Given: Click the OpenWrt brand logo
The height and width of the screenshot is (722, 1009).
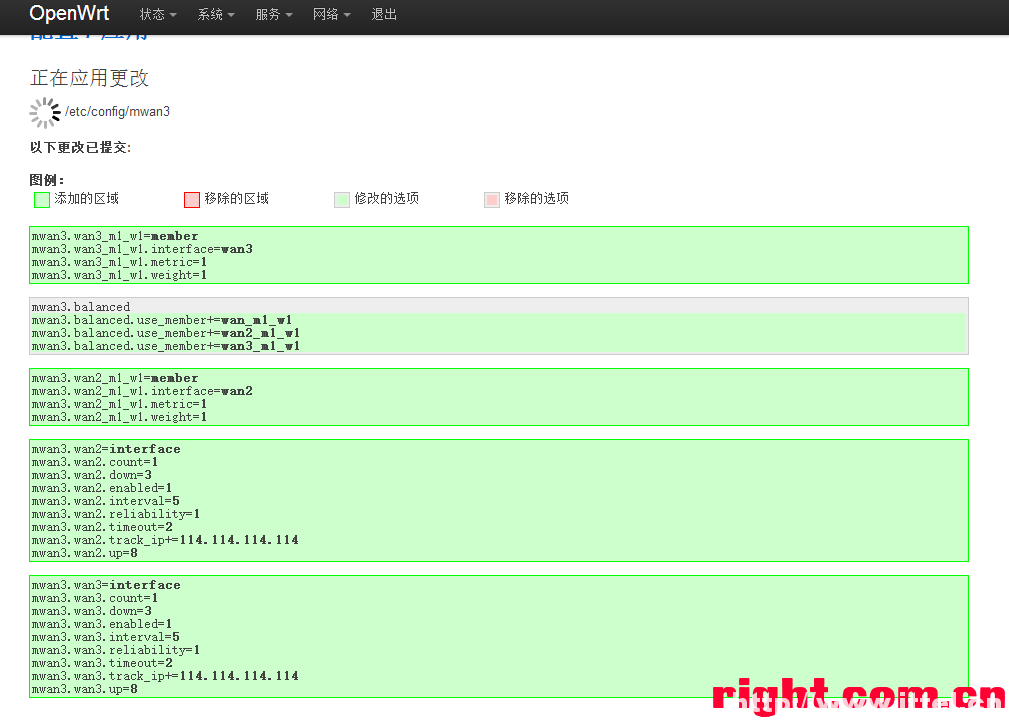Looking at the screenshot, I should pyautogui.click(x=69, y=13).
